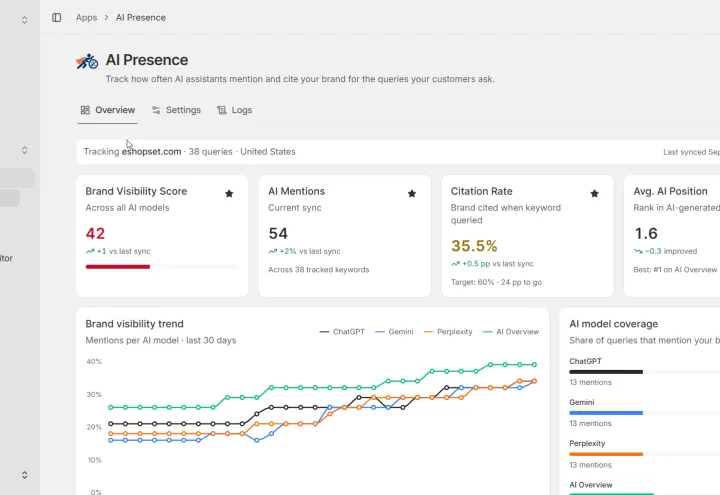Expand the middle sidebar chevron switcher
Viewport: 720px width, 495px height.
coord(24,150)
